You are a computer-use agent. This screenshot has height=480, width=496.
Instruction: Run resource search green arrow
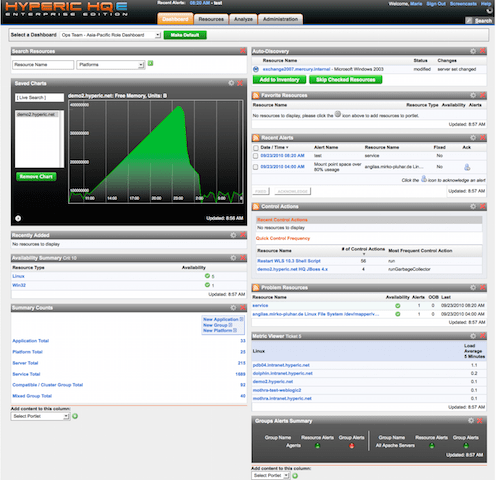tap(151, 63)
